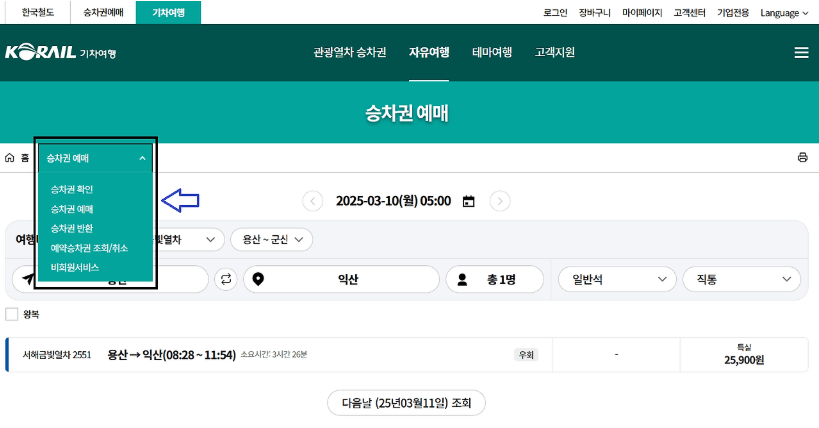Switch to the 한국철도 top tab
The height and width of the screenshot is (428, 819).
(x=38, y=12)
